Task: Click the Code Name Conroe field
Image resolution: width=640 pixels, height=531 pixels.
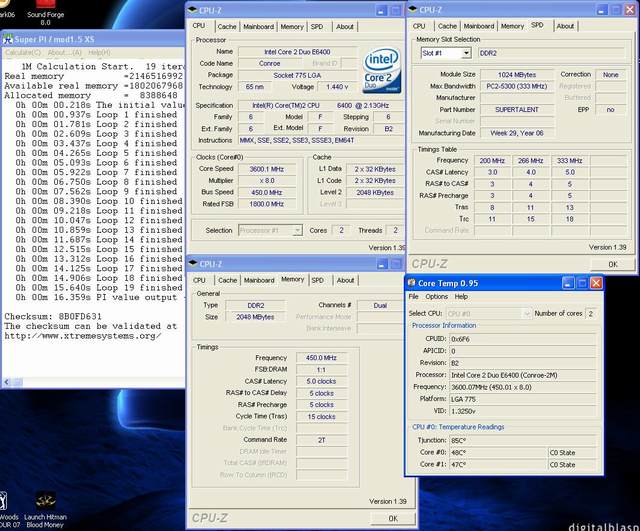Action: 269,63
